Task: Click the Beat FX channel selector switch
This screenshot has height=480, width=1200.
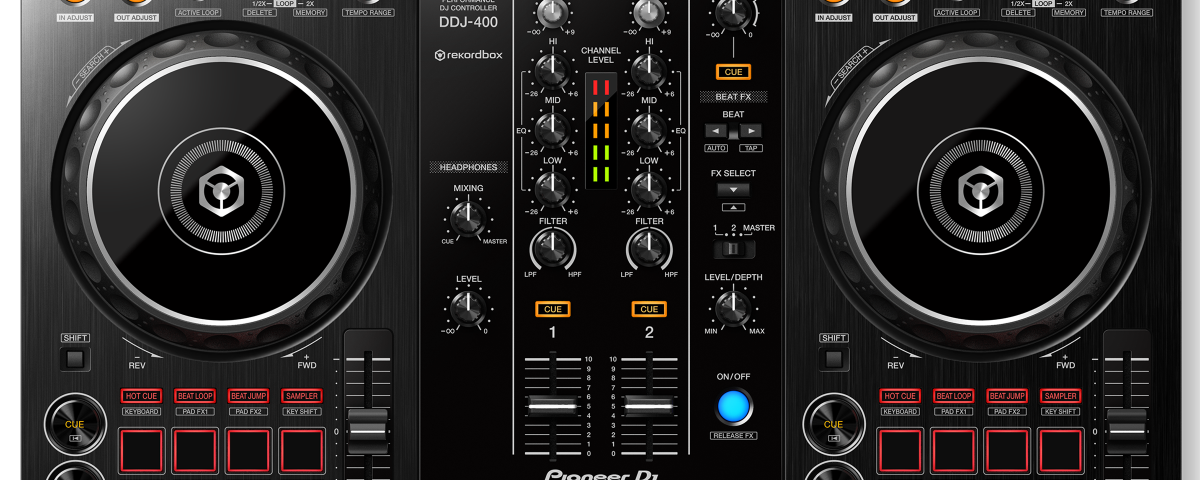Action: [x=733, y=249]
